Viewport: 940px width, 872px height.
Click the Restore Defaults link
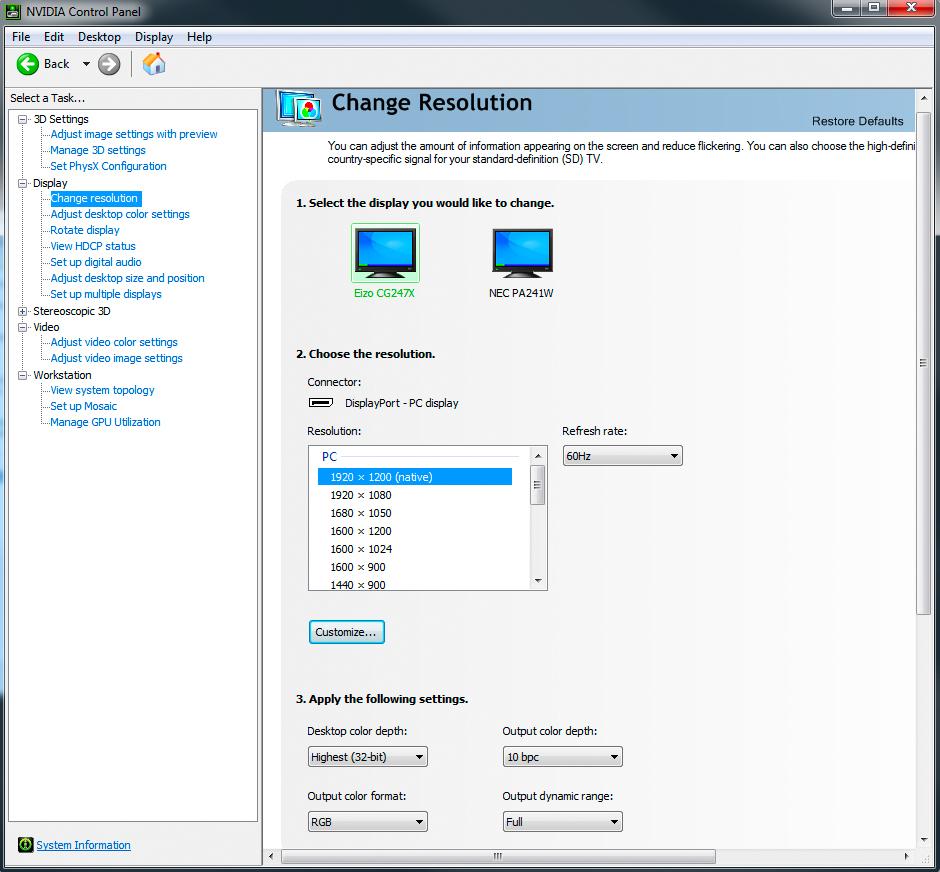tap(857, 121)
